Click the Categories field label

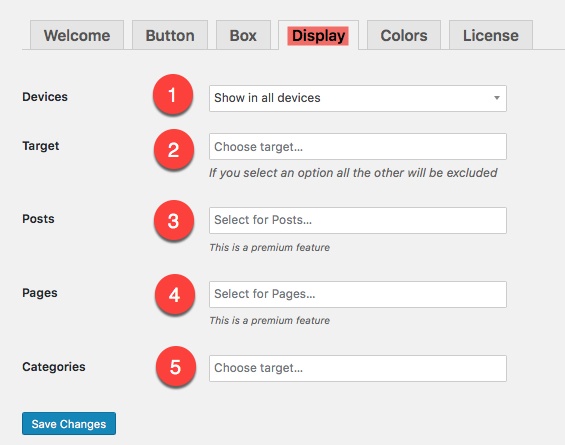coord(54,366)
